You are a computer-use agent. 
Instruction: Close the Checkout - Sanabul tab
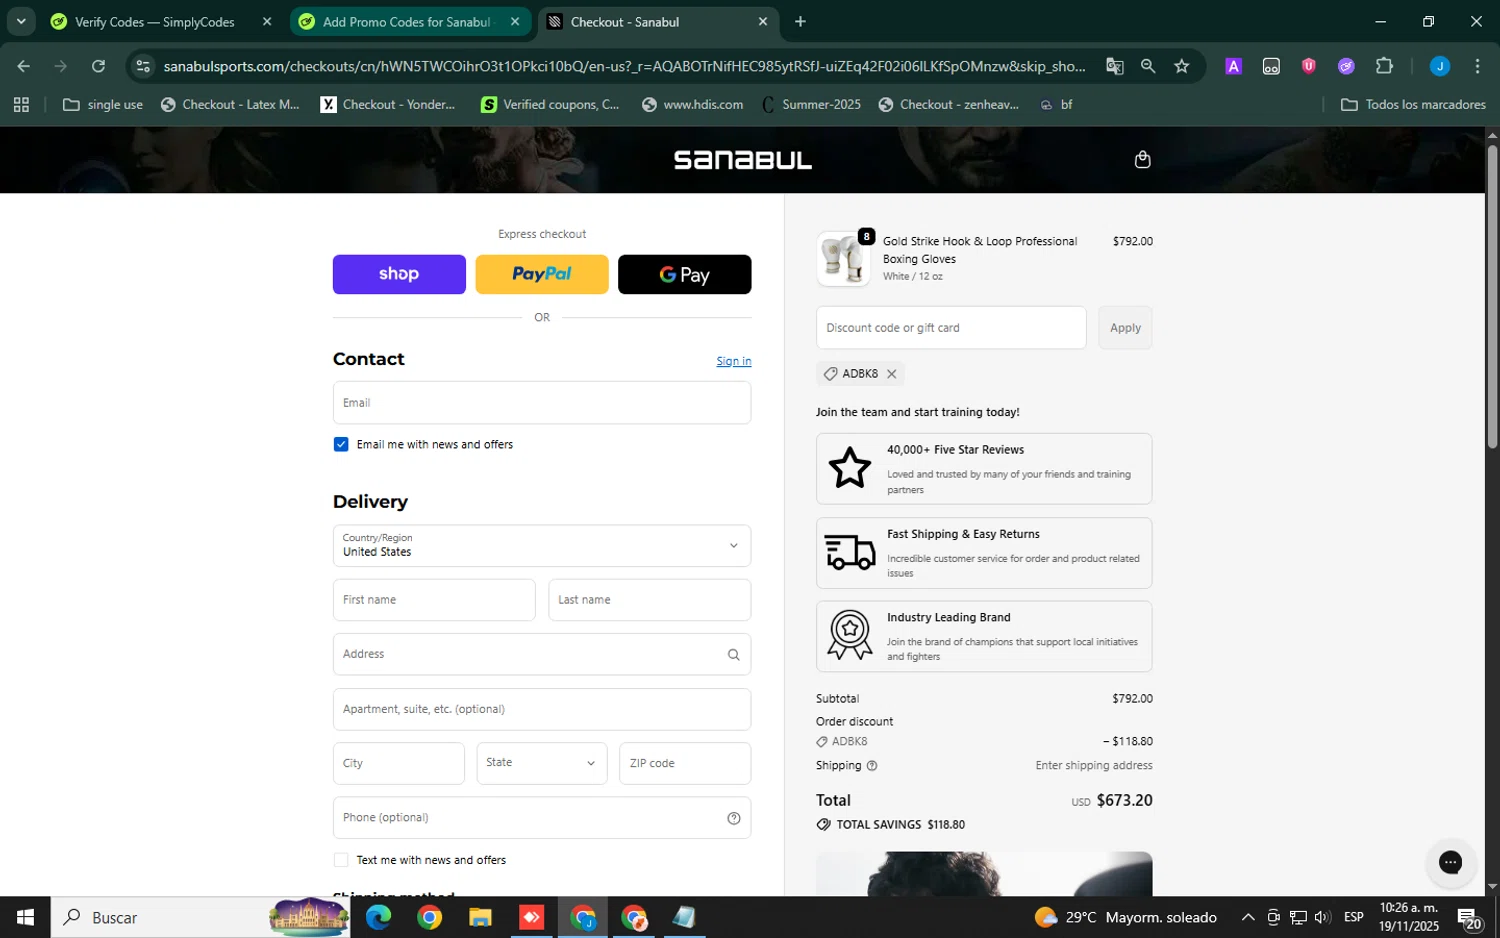[x=762, y=21]
